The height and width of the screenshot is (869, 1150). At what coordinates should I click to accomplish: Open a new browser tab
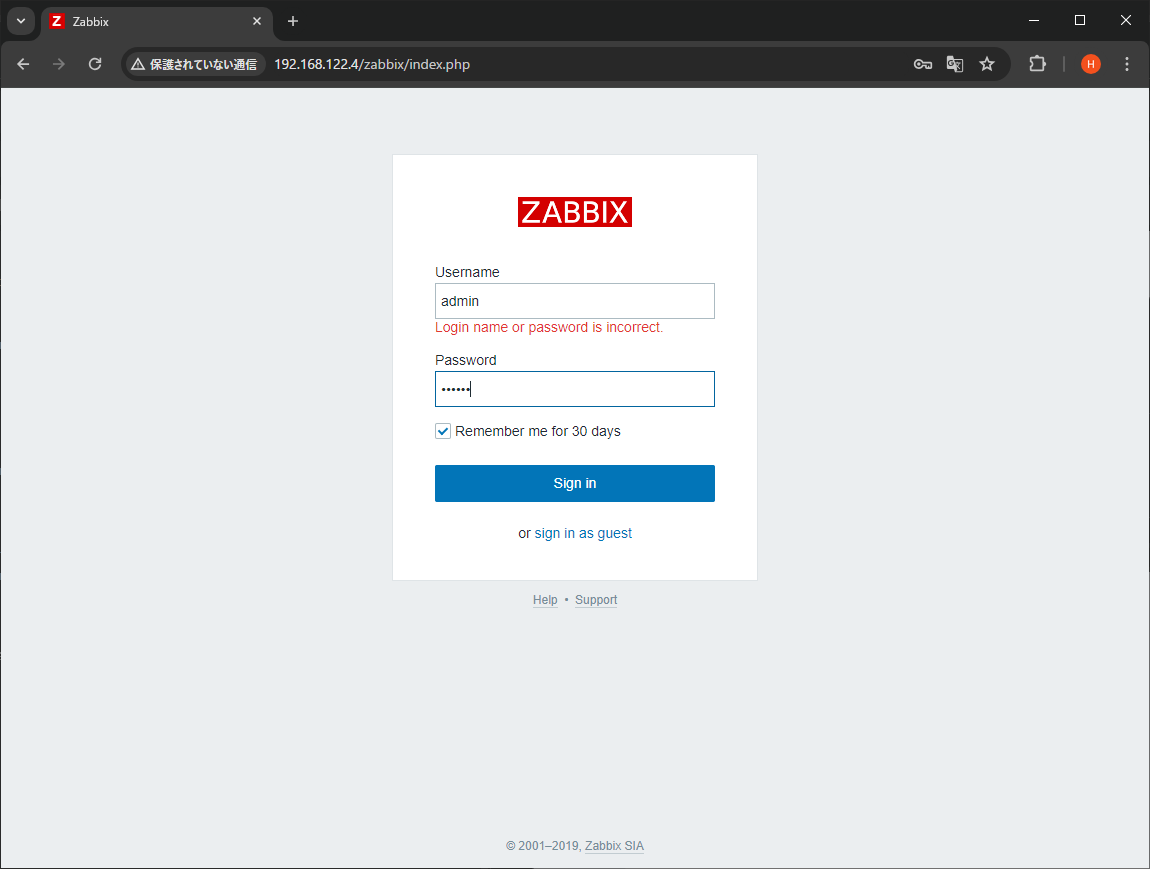pos(293,21)
